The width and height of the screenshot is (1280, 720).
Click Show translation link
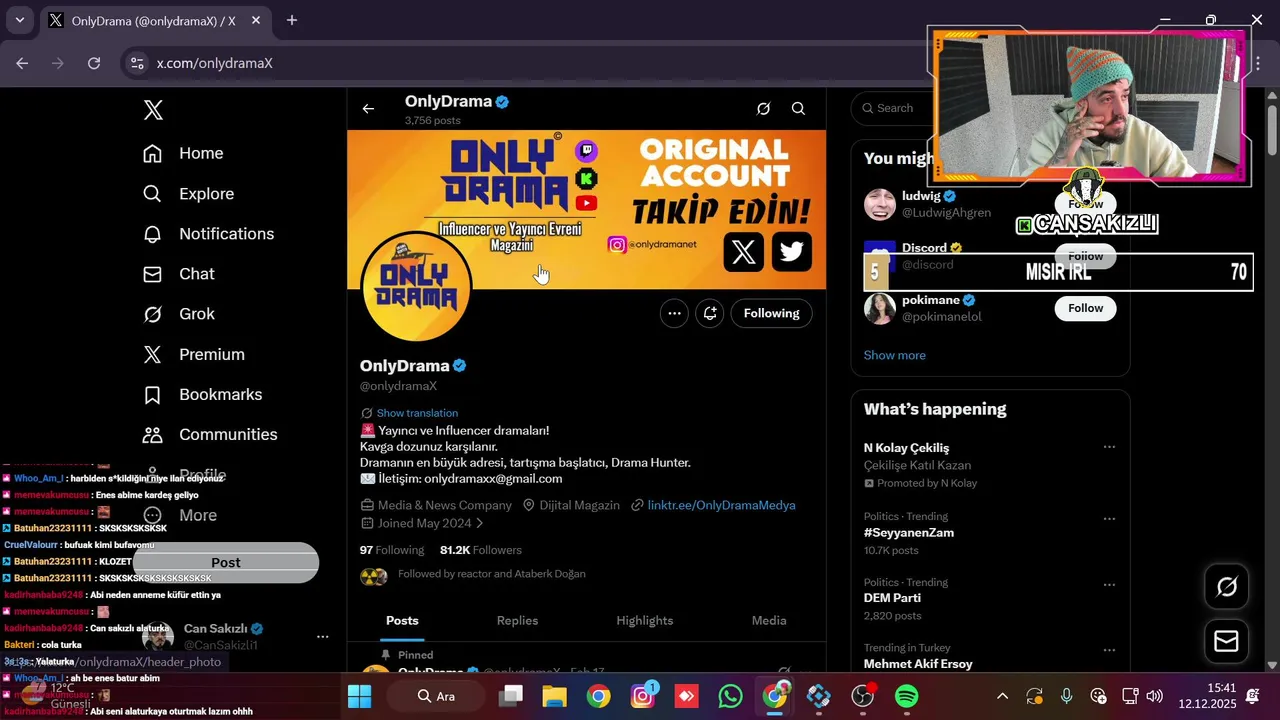pos(417,413)
